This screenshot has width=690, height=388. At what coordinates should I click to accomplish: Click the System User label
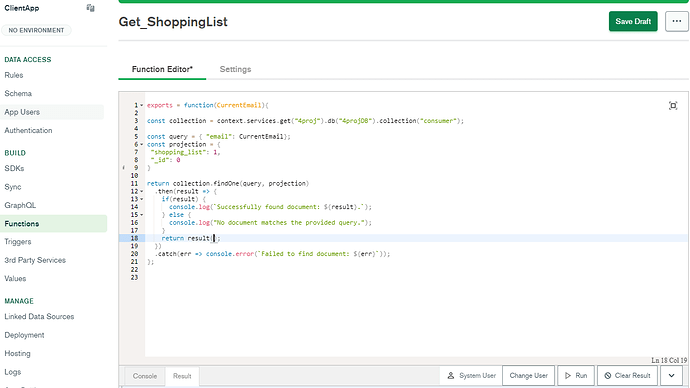[472, 376]
